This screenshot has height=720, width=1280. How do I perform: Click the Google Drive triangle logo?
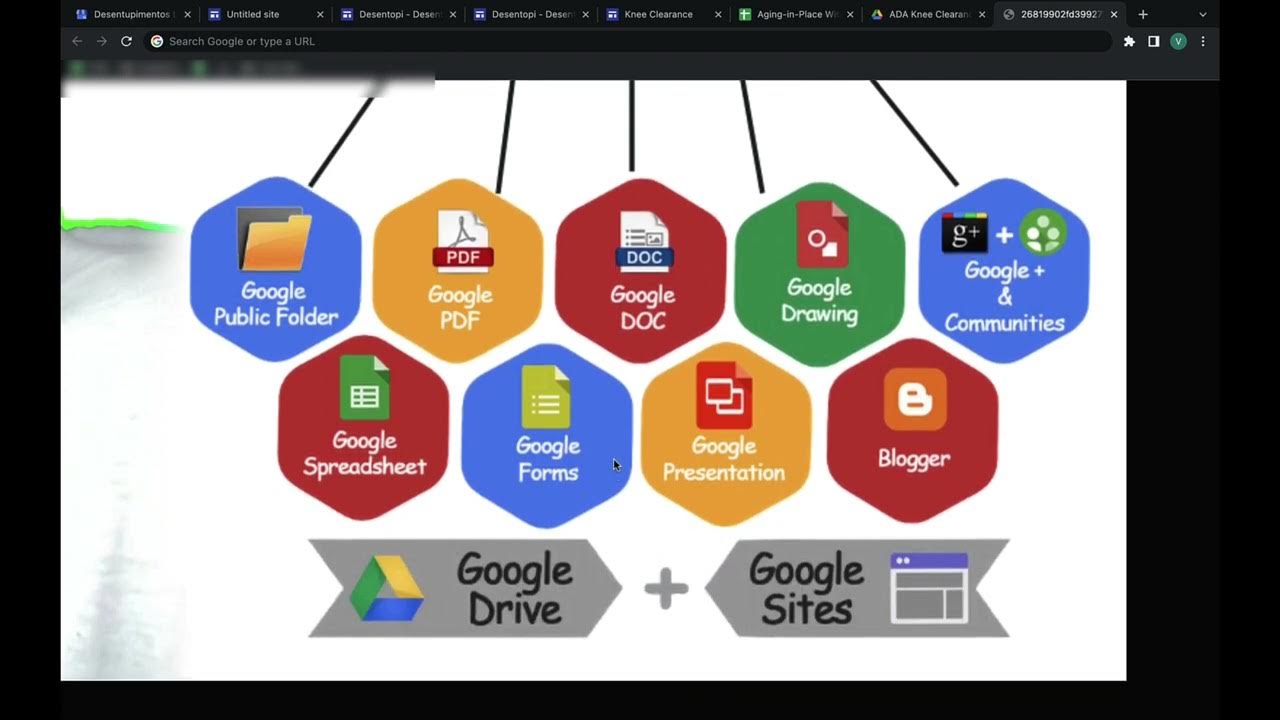pos(386,590)
